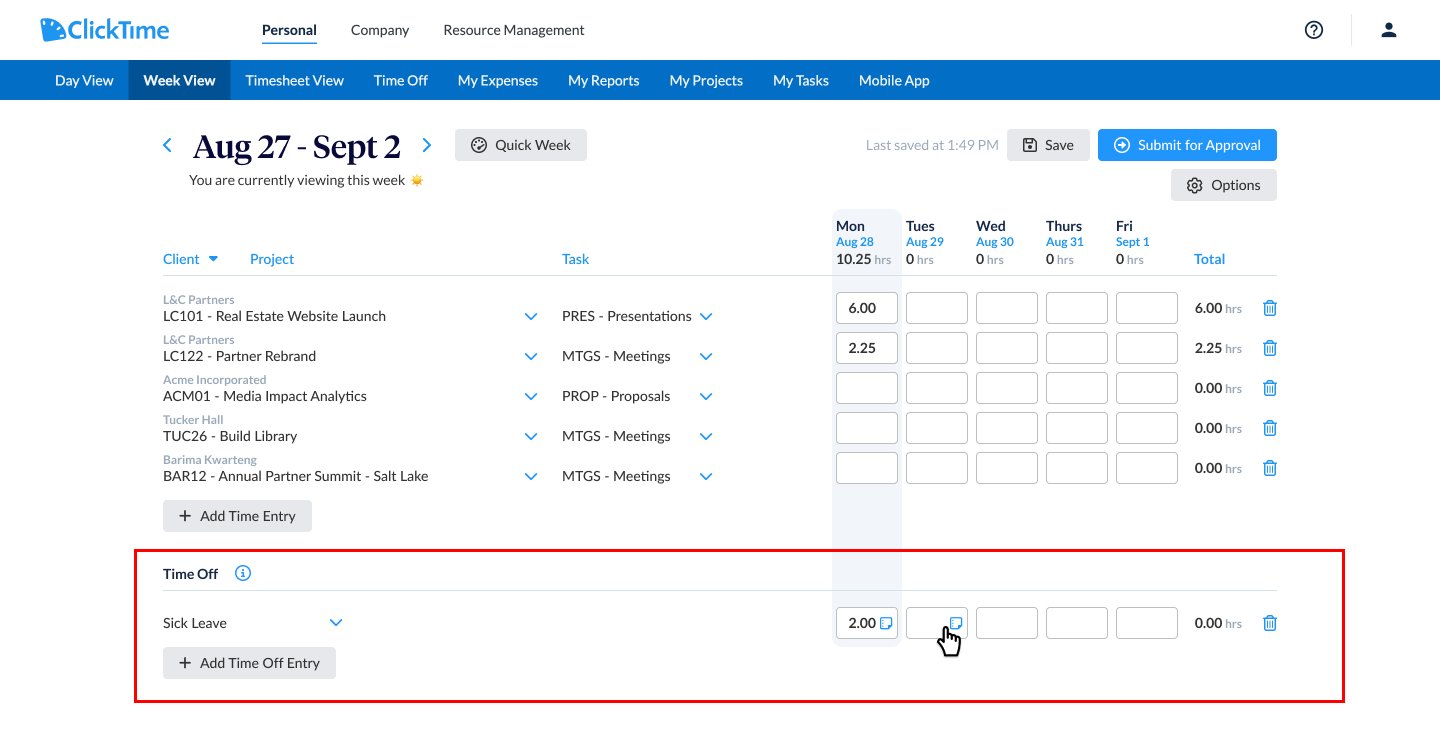Open project dropdown for LC101 Real Estate Website Launch
The image size is (1440, 747).
532,317
